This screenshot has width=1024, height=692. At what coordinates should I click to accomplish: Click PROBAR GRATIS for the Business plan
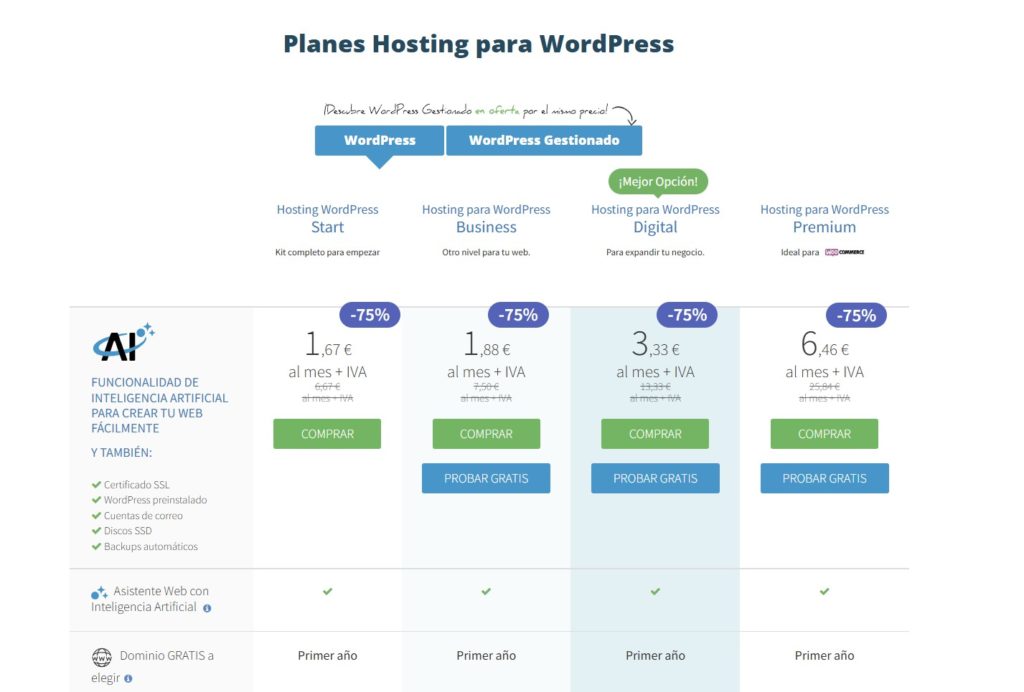coord(486,479)
